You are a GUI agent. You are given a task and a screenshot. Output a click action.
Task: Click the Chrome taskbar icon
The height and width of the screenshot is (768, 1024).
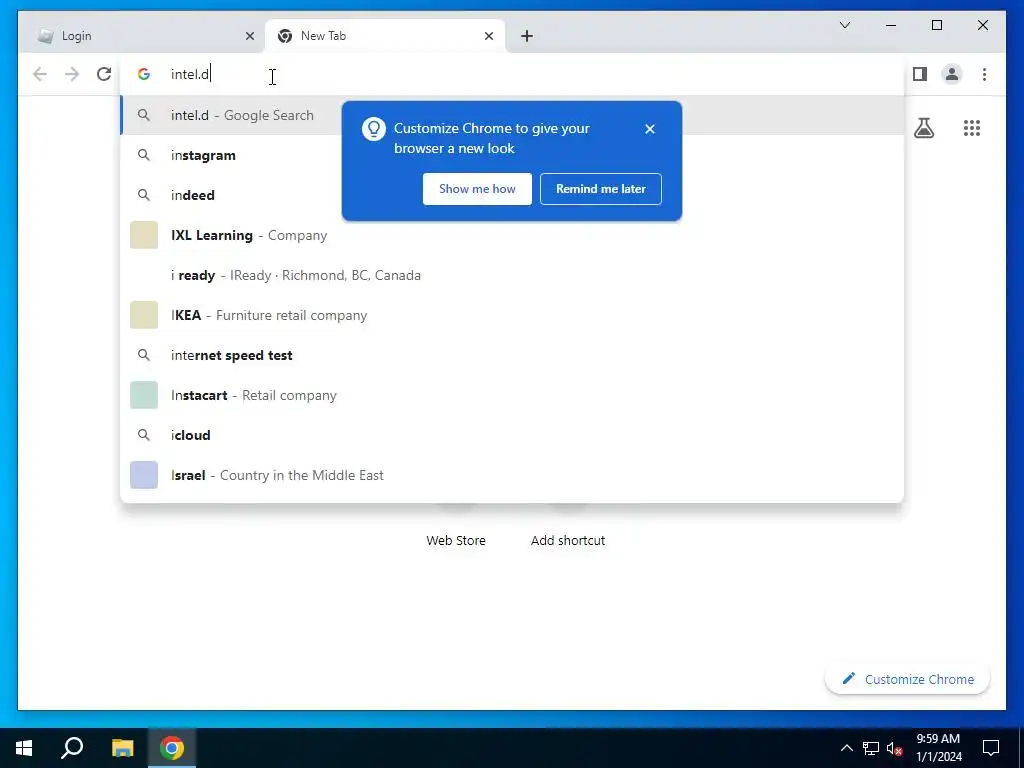[172, 748]
